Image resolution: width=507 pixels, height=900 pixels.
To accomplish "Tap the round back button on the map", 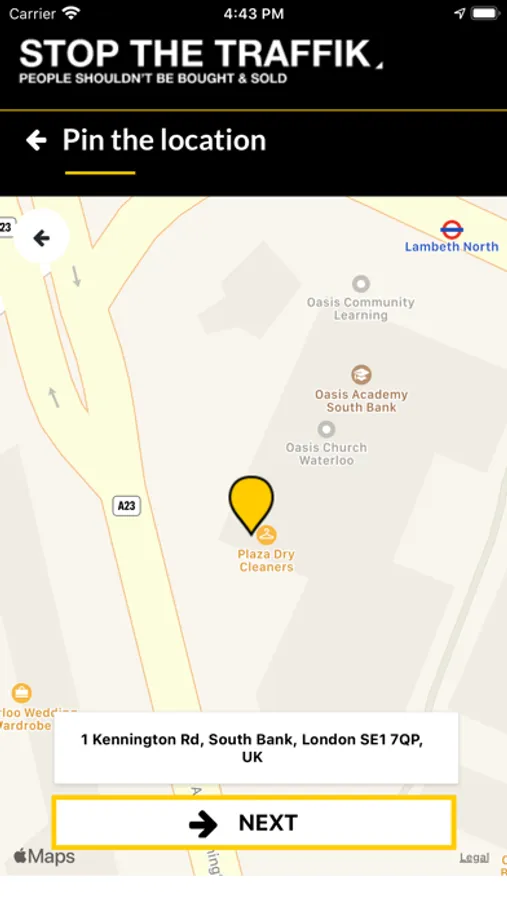I will [41, 238].
